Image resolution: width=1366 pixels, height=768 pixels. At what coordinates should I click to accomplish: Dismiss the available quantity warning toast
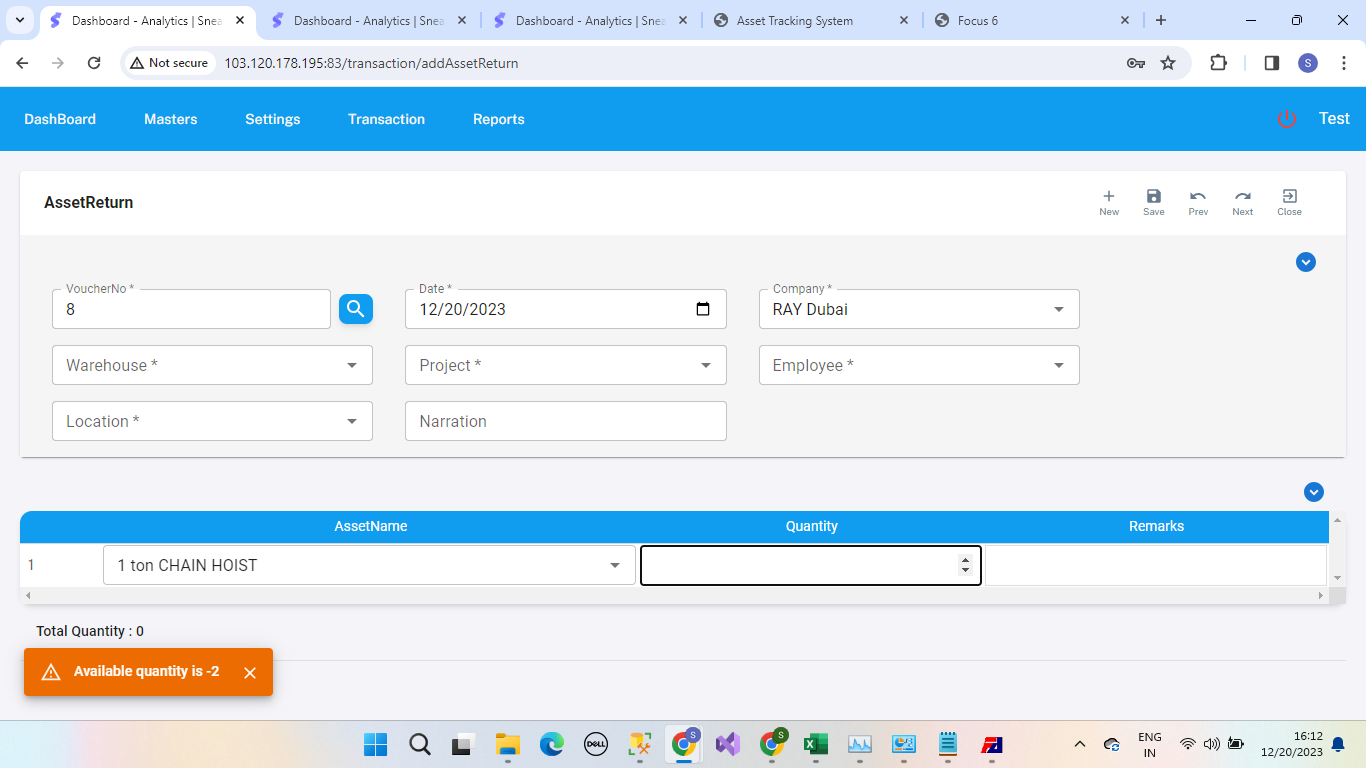pyautogui.click(x=250, y=673)
